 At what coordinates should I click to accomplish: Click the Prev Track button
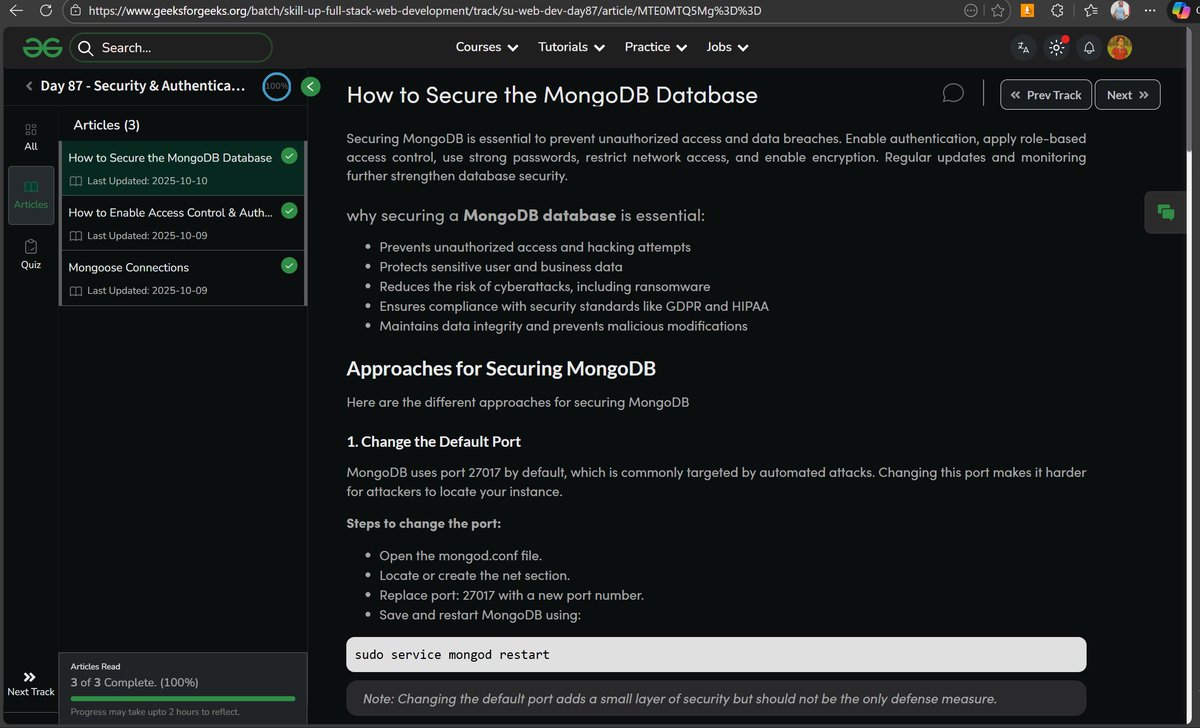[x=1045, y=95]
